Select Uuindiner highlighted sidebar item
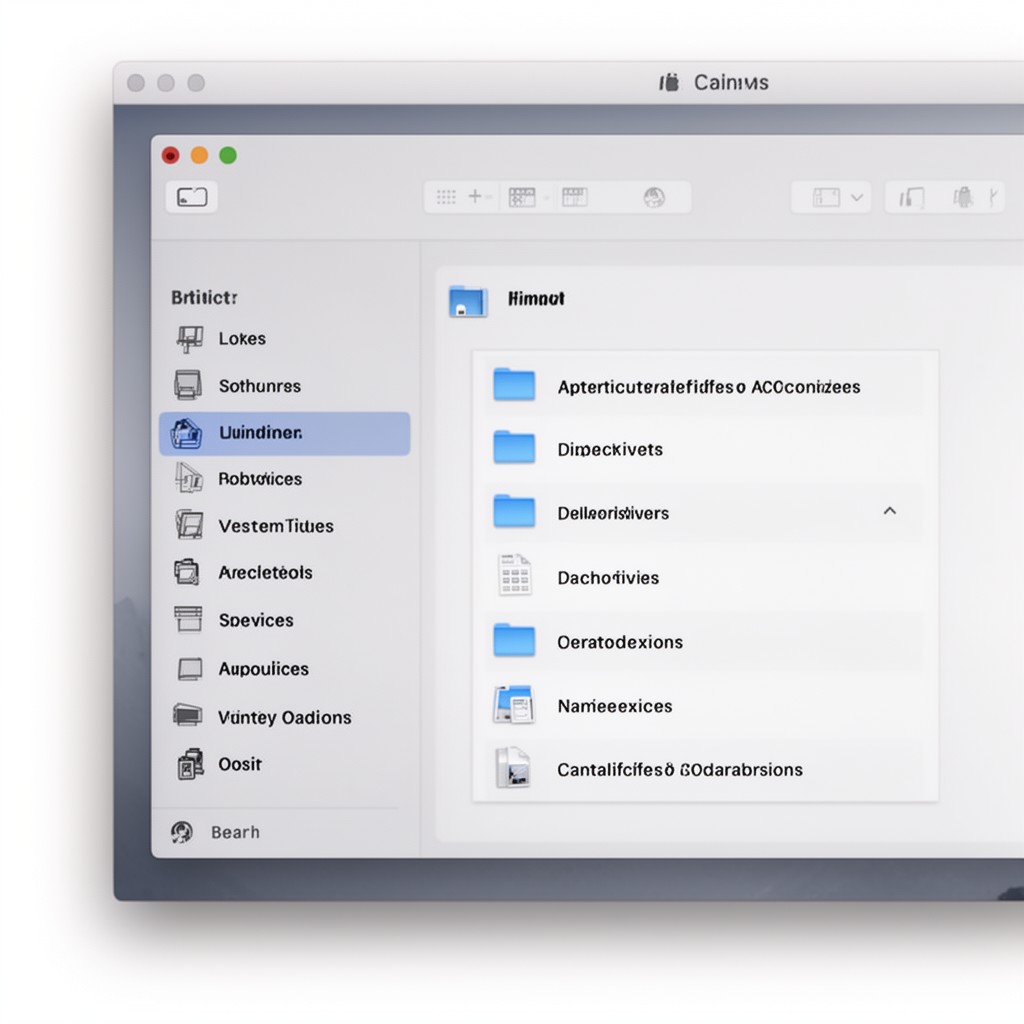Image resolution: width=1024 pixels, height=1024 pixels. pyautogui.click(x=285, y=434)
